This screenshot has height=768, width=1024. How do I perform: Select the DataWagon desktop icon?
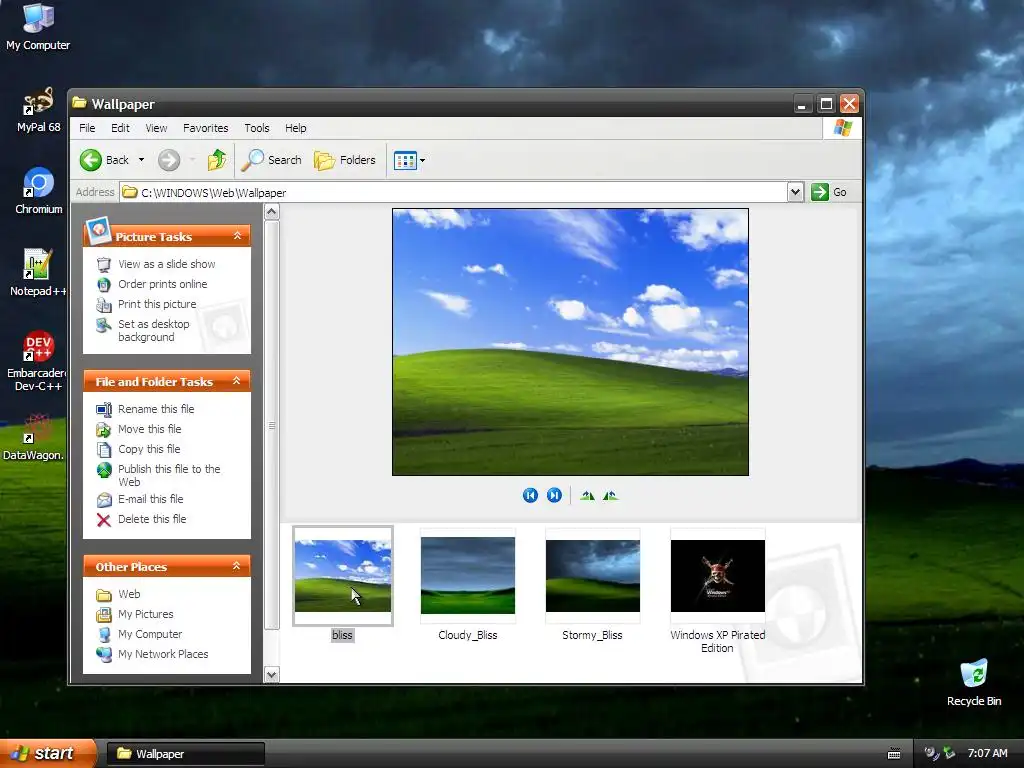[34, 437]
